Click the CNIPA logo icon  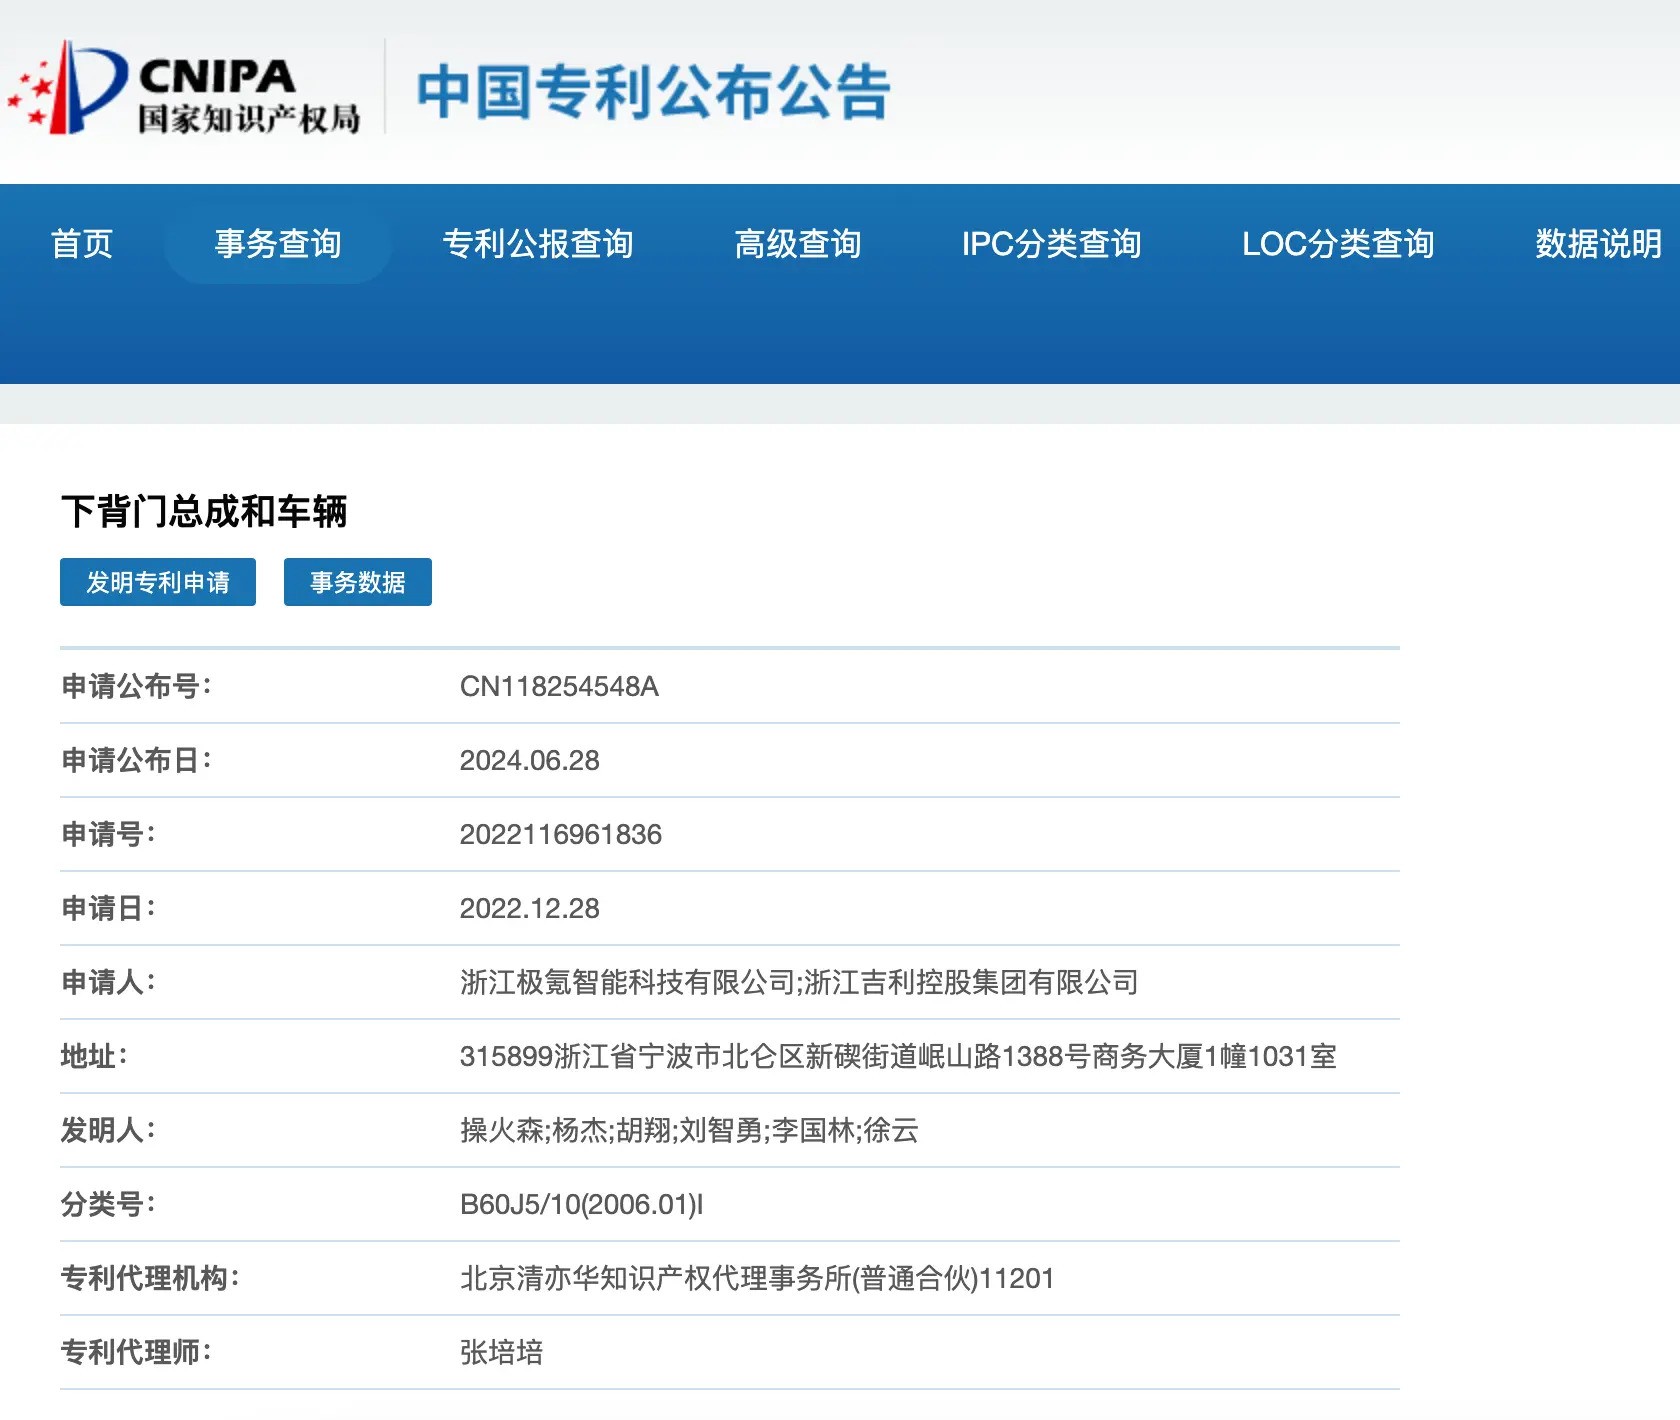[67, 87]
